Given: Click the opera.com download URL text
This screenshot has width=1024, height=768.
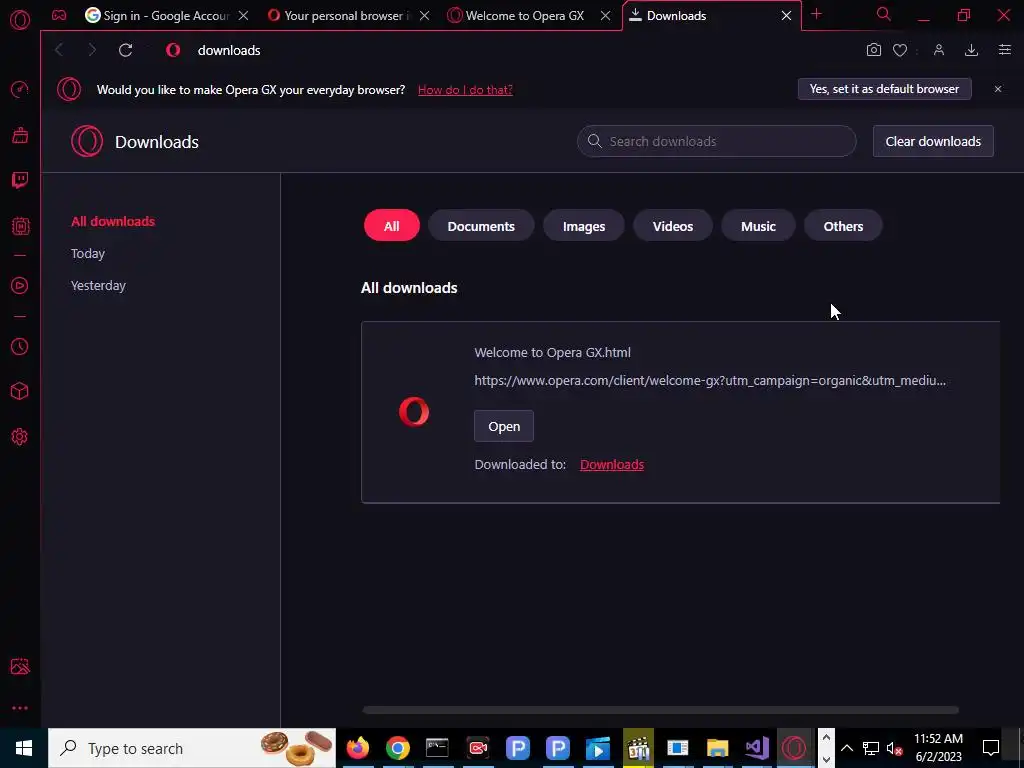Looking at the screenshot, I should point(710,381).
